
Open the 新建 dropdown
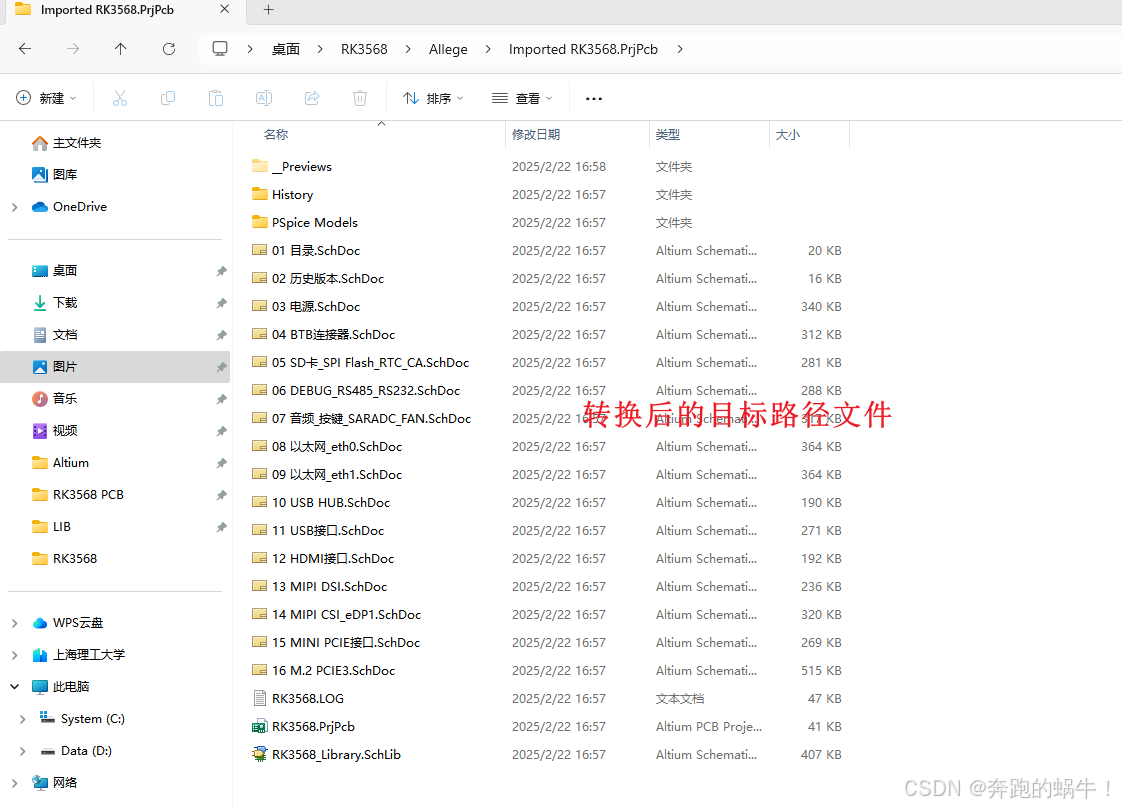pos(46,98)
